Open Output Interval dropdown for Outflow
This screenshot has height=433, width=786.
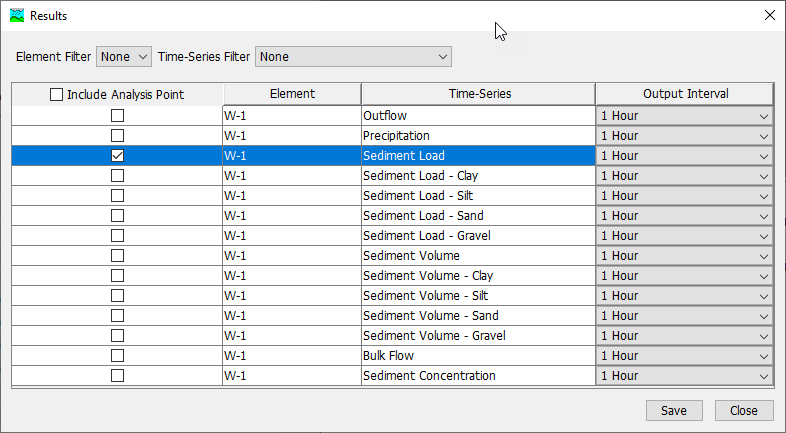pos(684,116)
